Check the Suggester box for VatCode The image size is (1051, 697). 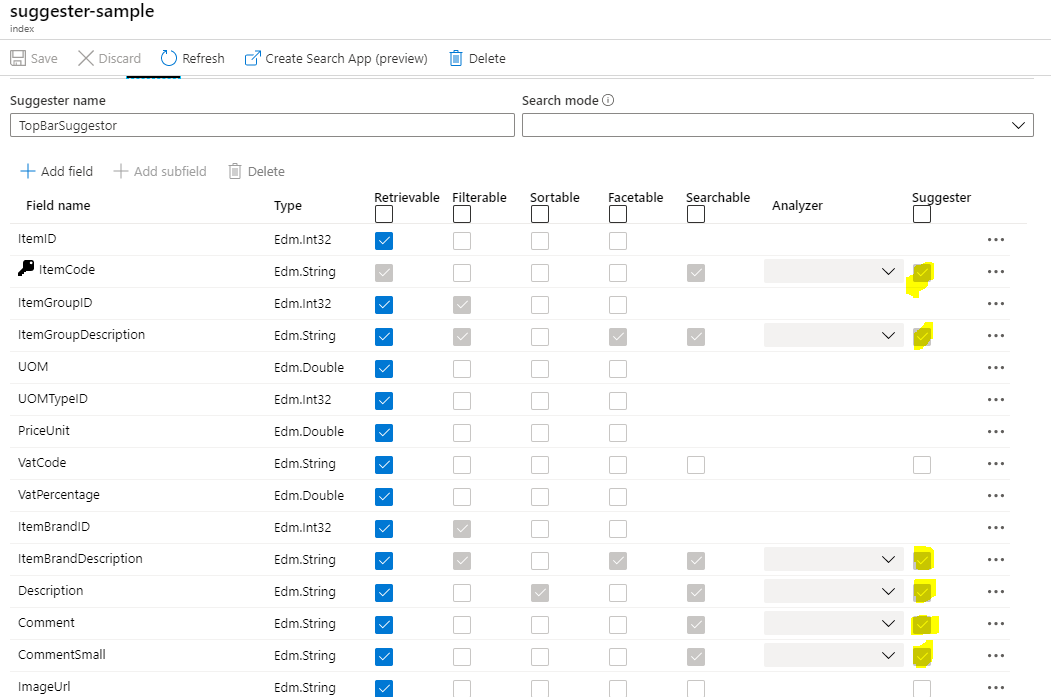(x=922, y=464)
